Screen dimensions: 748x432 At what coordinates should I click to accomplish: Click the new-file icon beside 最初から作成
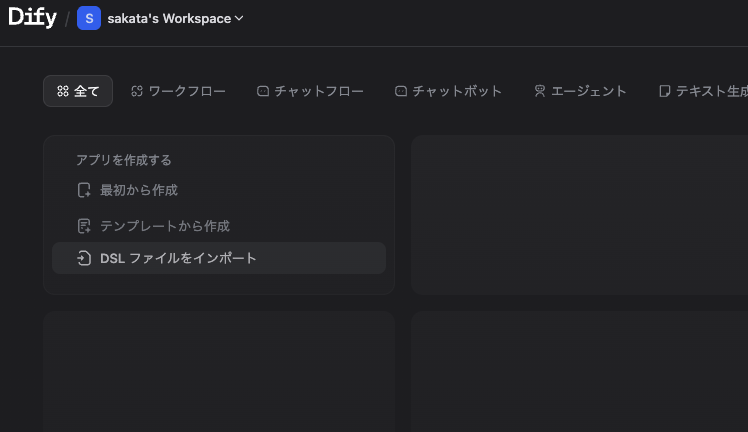[84, 190]
